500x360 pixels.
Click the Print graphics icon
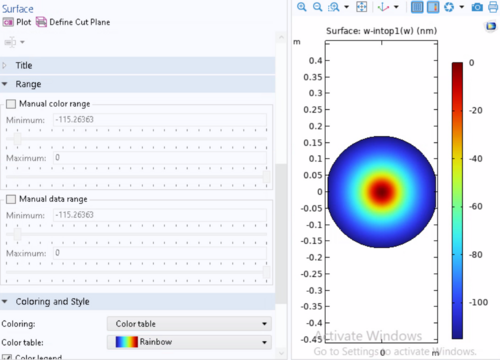tap(493, 7)
